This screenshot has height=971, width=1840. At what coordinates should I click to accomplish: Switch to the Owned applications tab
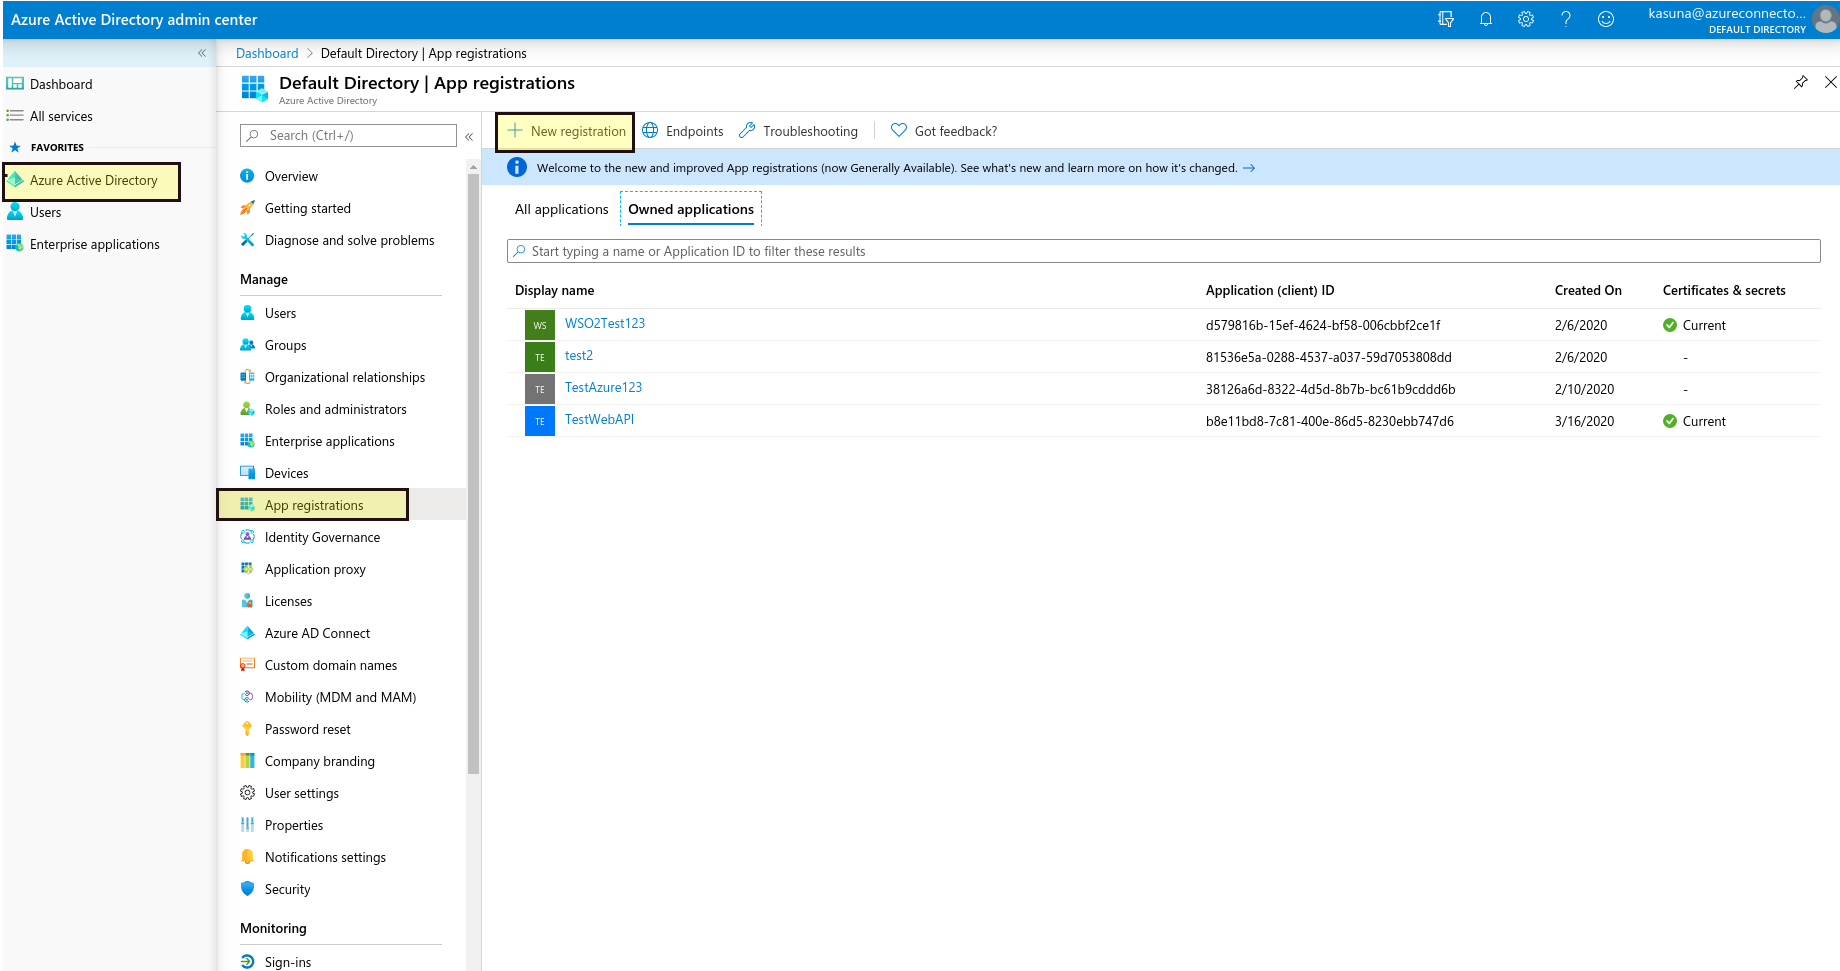[691, 209]
